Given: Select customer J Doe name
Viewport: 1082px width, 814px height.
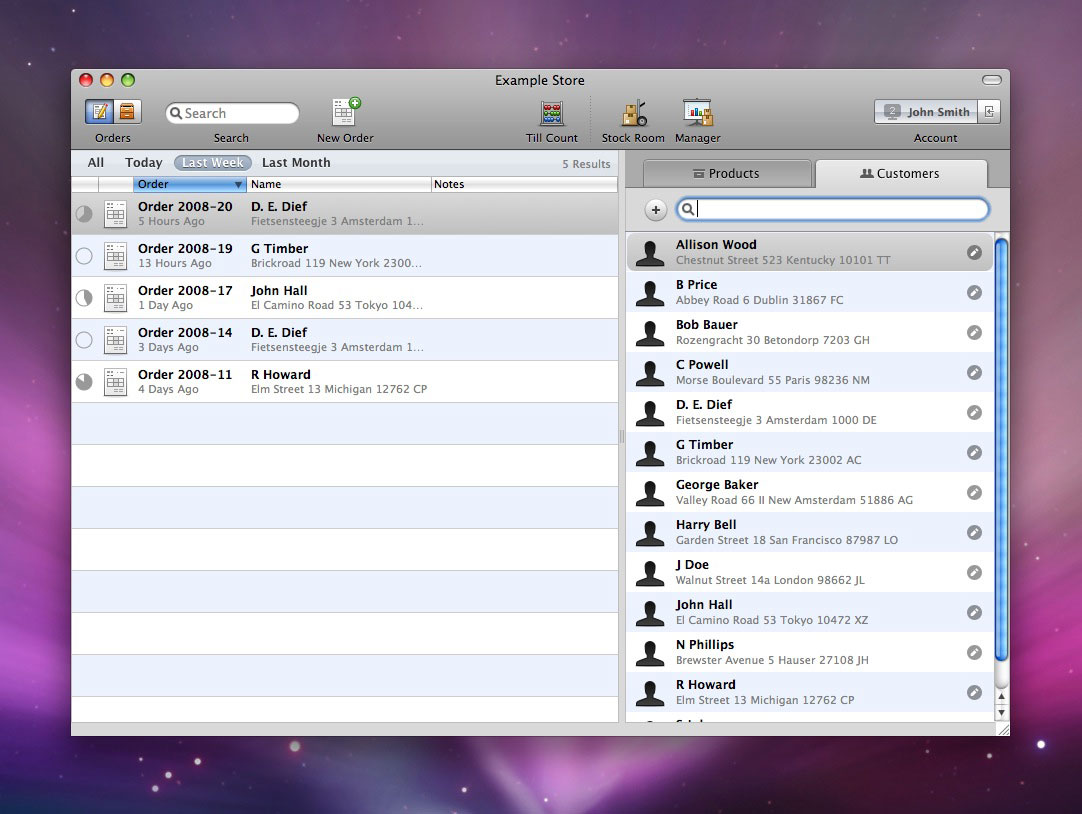Looking at the screenshot, I should coord(692,565).
